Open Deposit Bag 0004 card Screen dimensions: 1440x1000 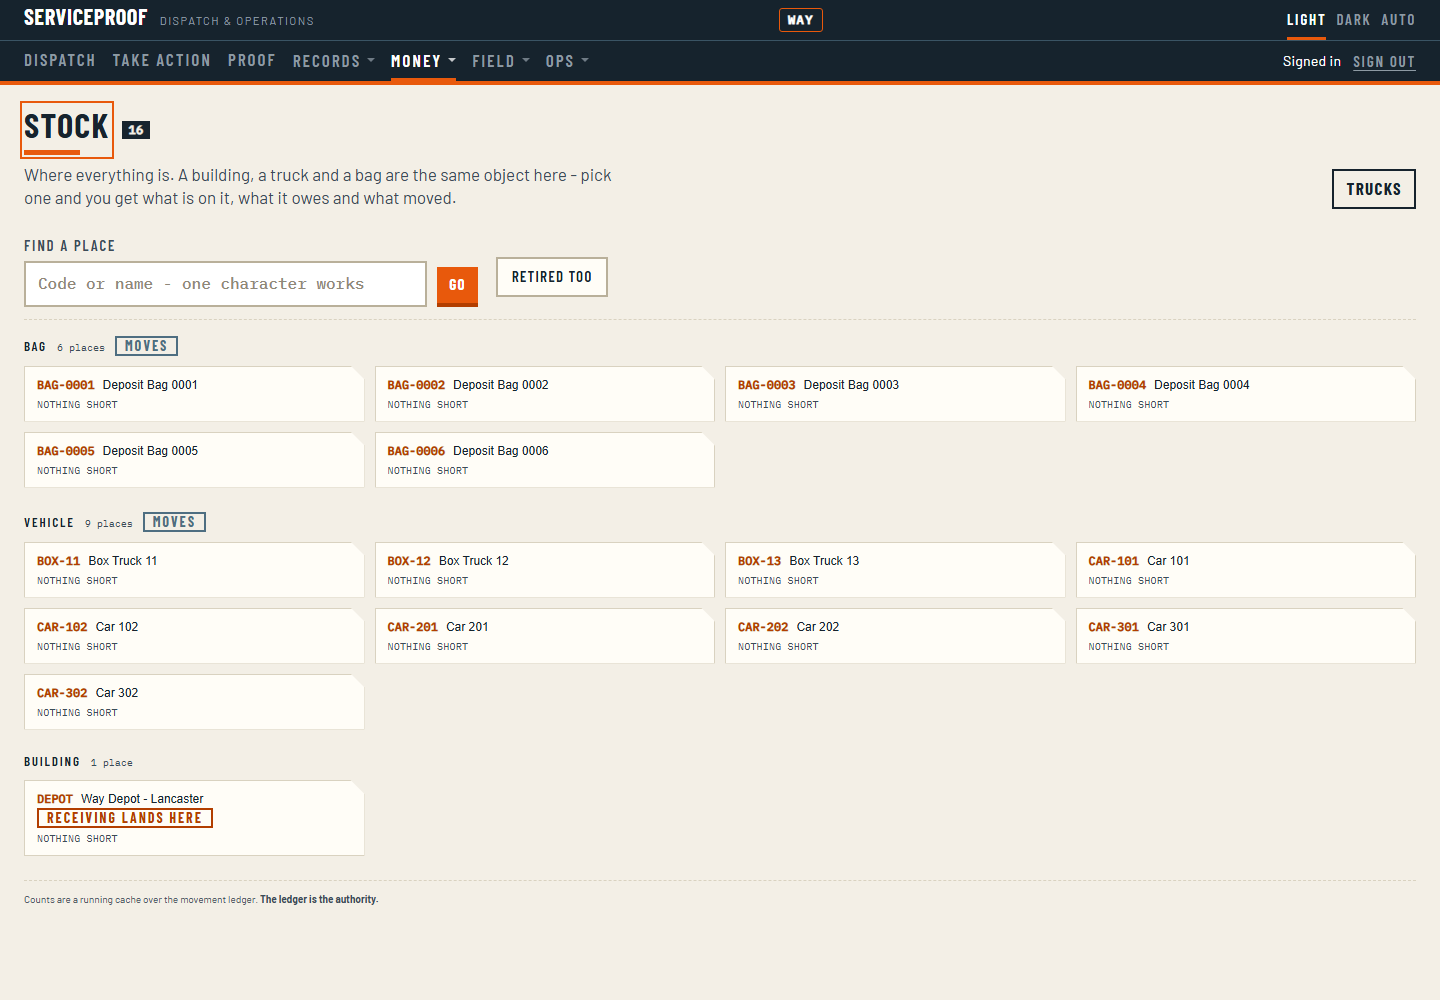[1246, 394]
